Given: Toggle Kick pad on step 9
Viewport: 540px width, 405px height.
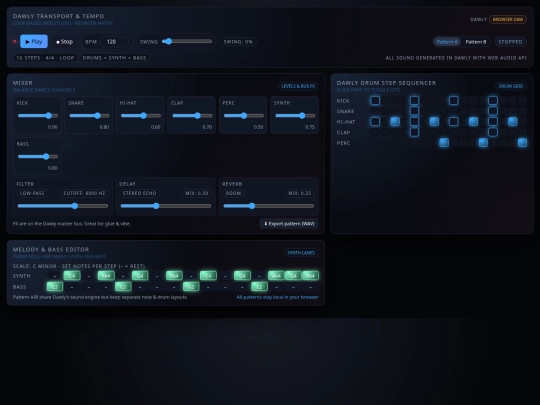Looking at the screenshot, I should coord(454,101).
